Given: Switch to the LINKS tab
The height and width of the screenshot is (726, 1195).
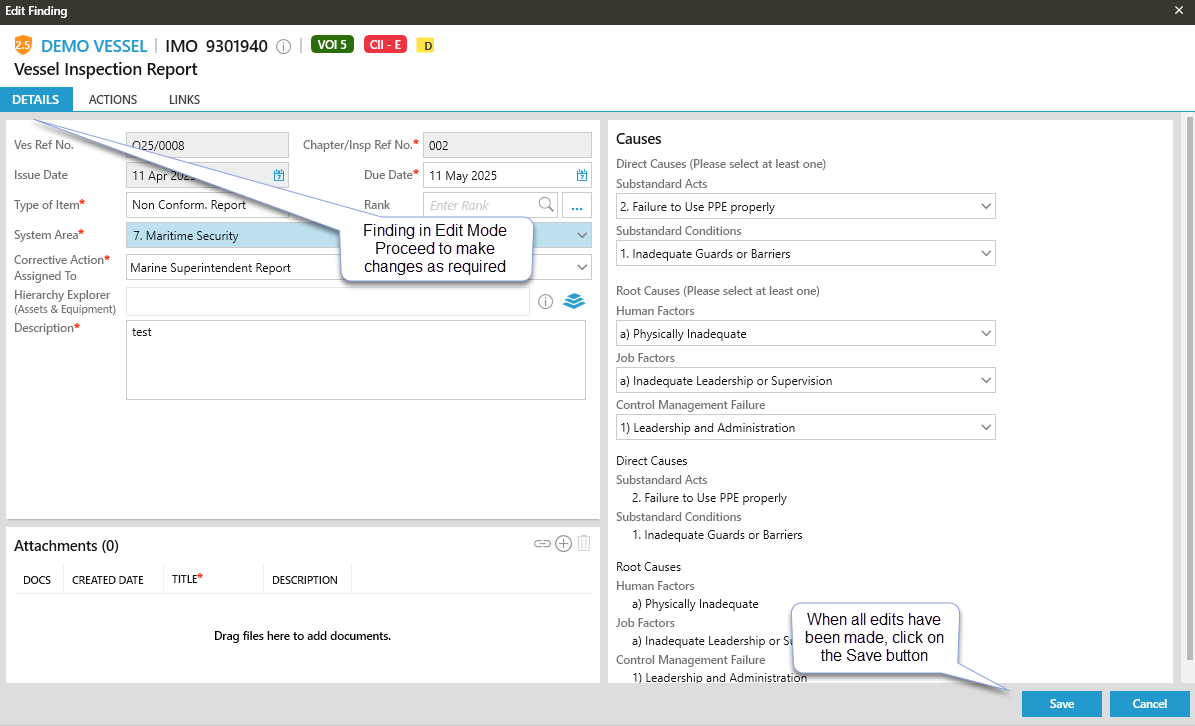Looking at the screenshot, I should click(184, 100).
